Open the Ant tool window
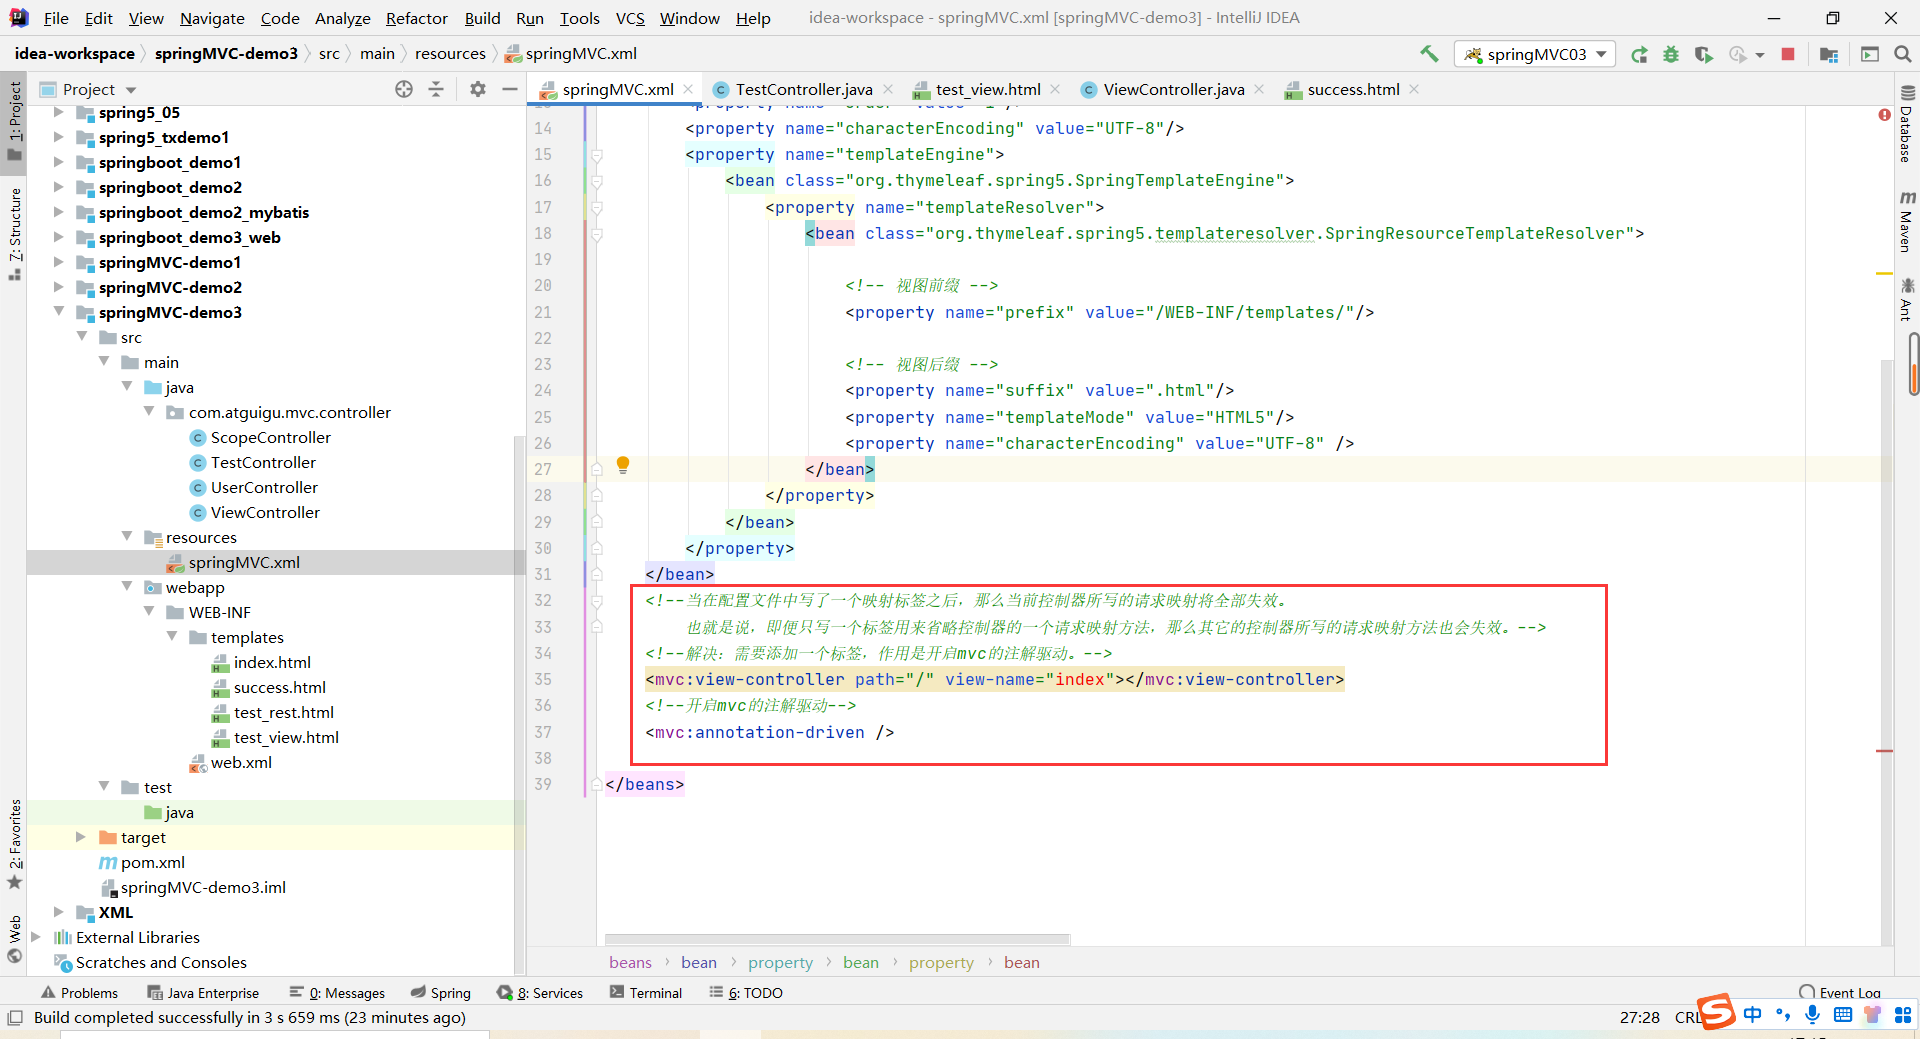Viewport: 1920px width, 1039px height. 1906,300
